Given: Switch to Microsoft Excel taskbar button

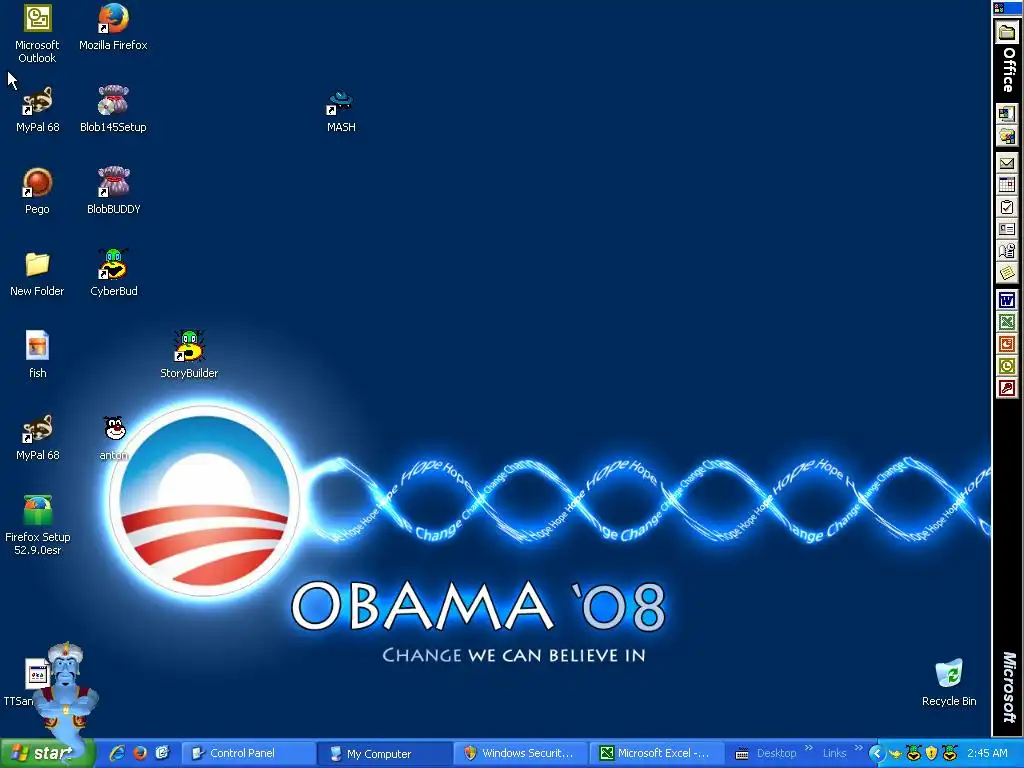Looking at the screenshot, I should click(x=657, y=753).
